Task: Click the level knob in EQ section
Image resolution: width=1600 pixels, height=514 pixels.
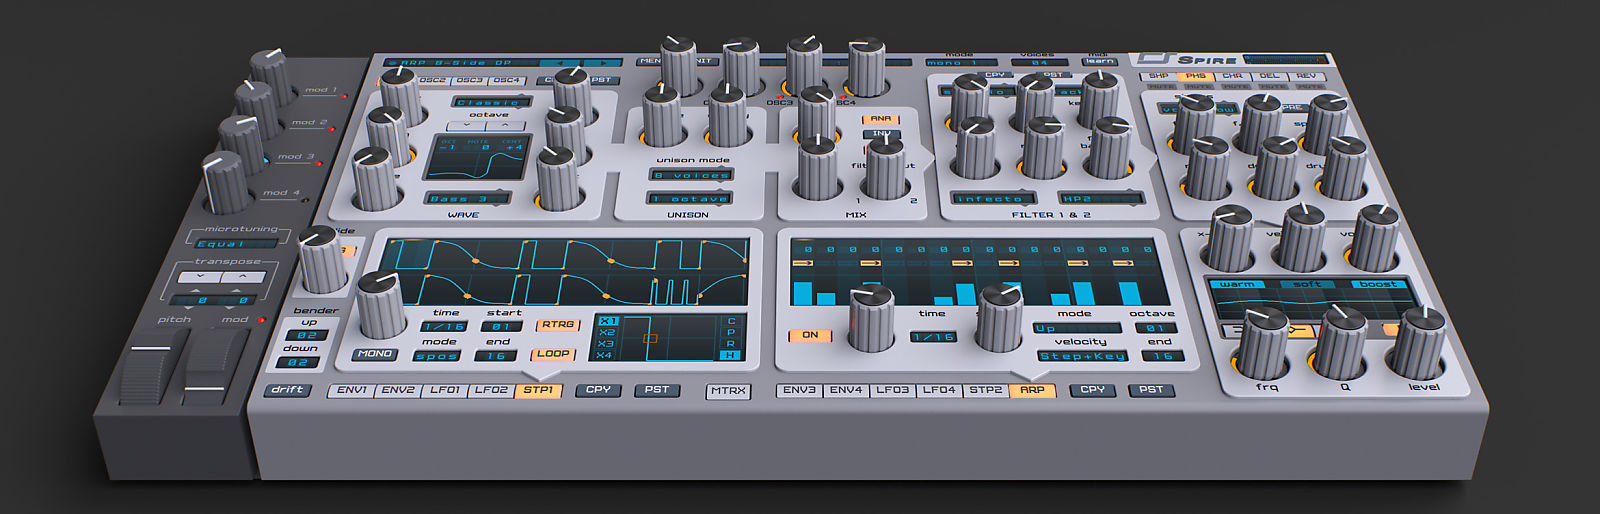Action: pos(1419,343)
